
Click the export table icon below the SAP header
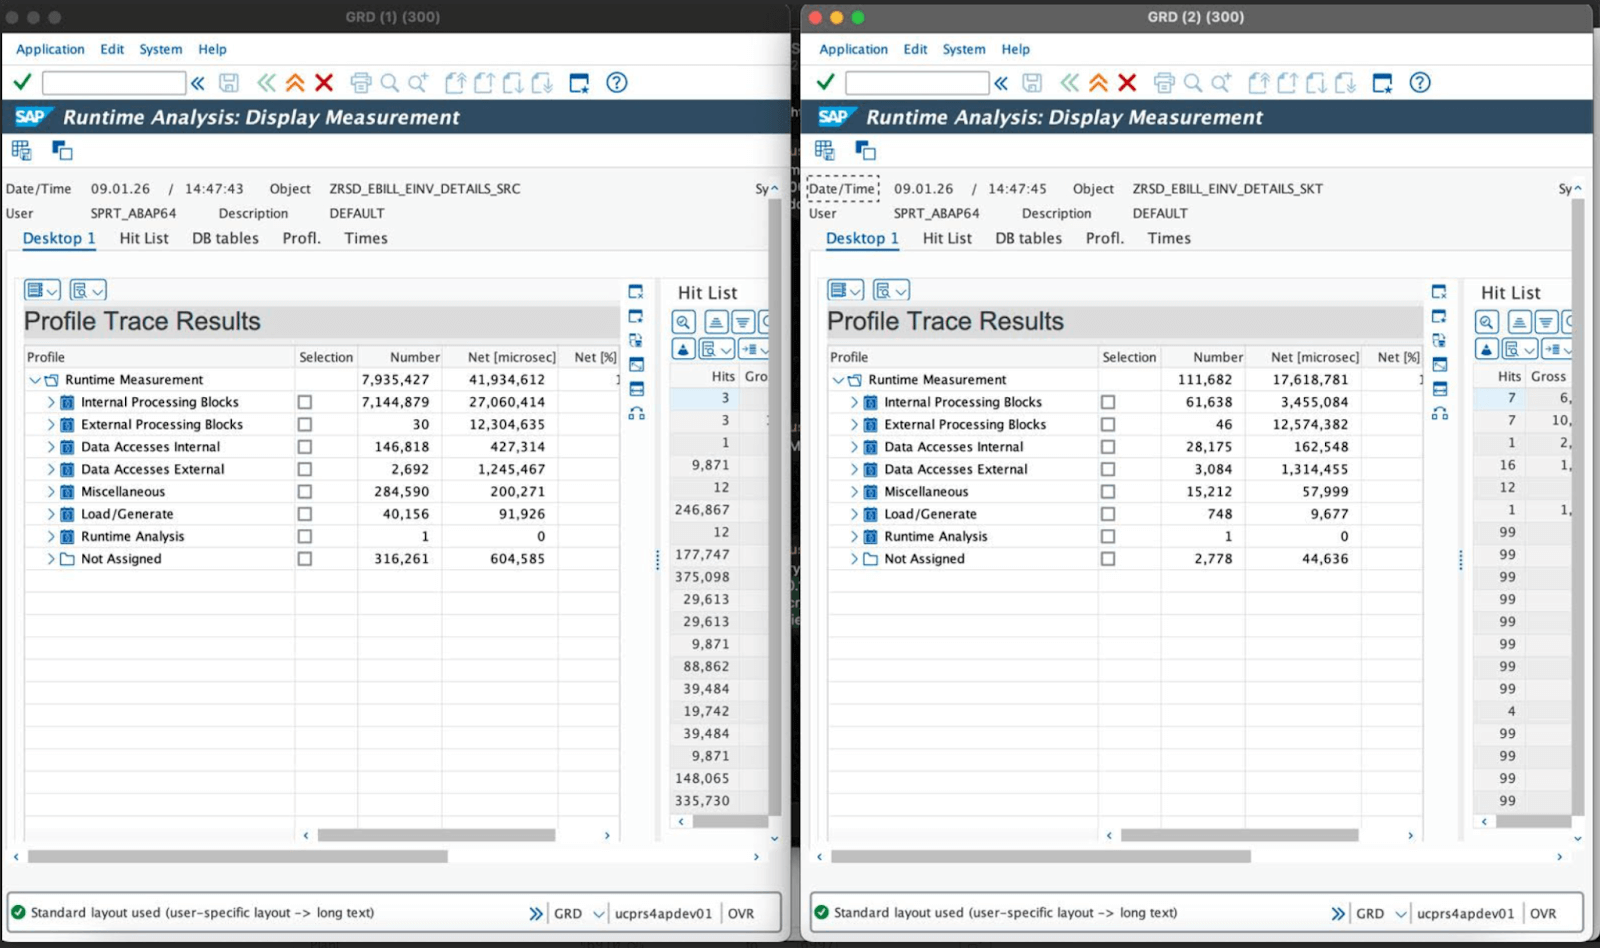[x=20, y=149]
